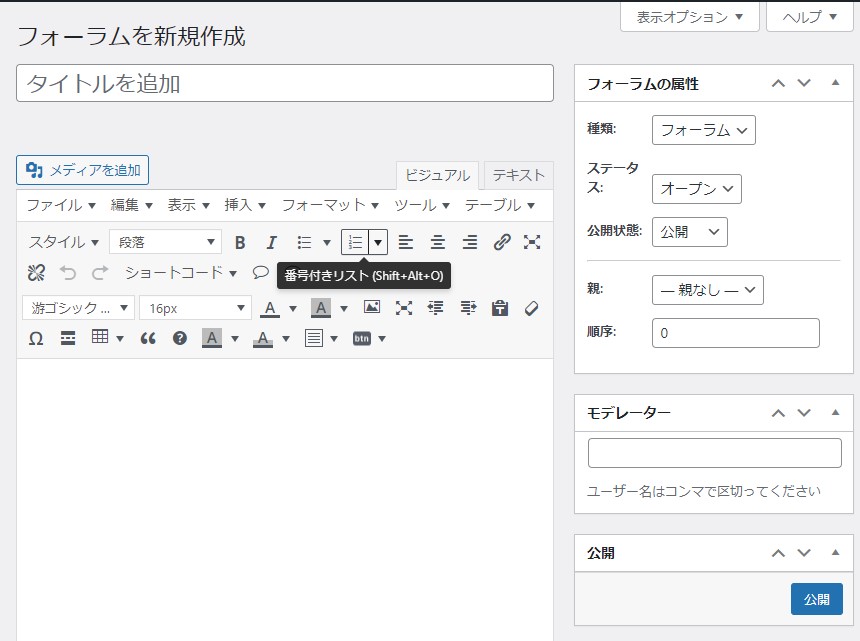The width and height of the screenshot is (860, 641).
Task: Click the タイトルを追加 title field
Action: click(285, 83)
